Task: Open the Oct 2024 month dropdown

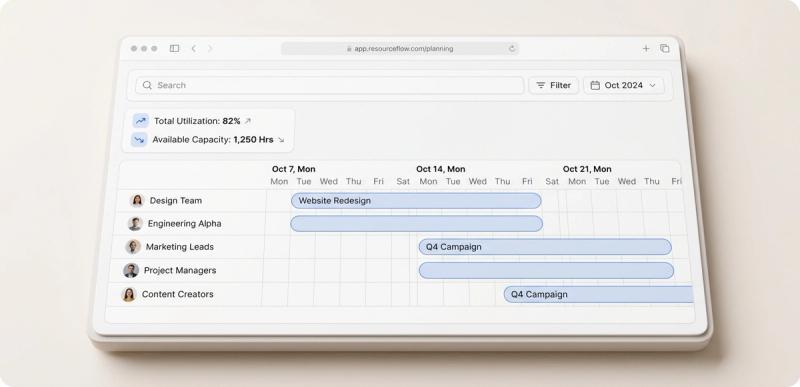Action: coord(623,85)
